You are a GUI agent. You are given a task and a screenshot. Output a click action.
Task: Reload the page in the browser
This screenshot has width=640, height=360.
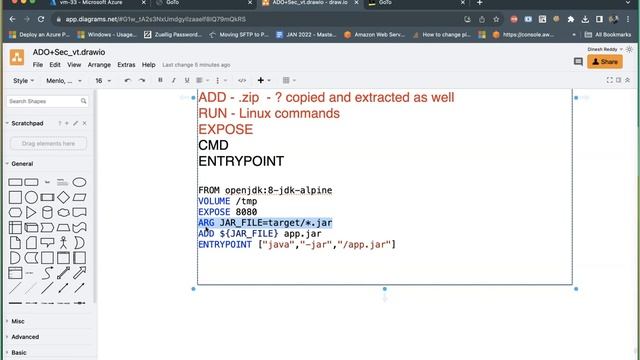click(x=41, y=19)
